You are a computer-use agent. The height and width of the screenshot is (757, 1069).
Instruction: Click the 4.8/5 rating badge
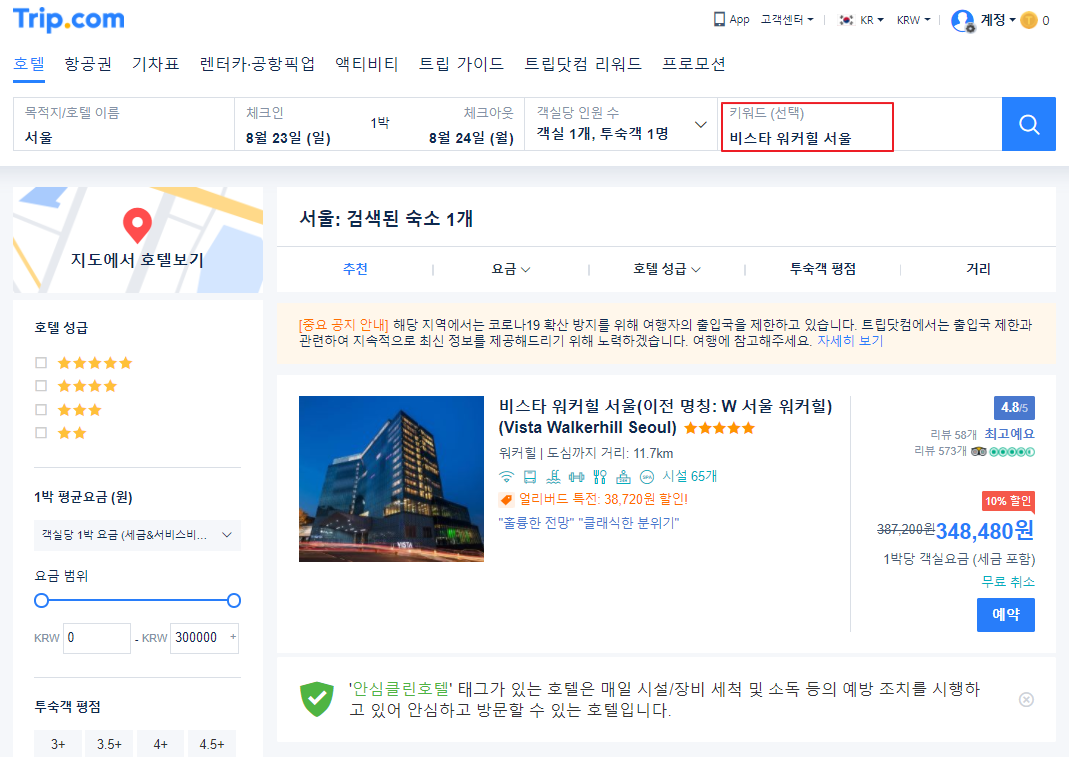(1014, 408)
